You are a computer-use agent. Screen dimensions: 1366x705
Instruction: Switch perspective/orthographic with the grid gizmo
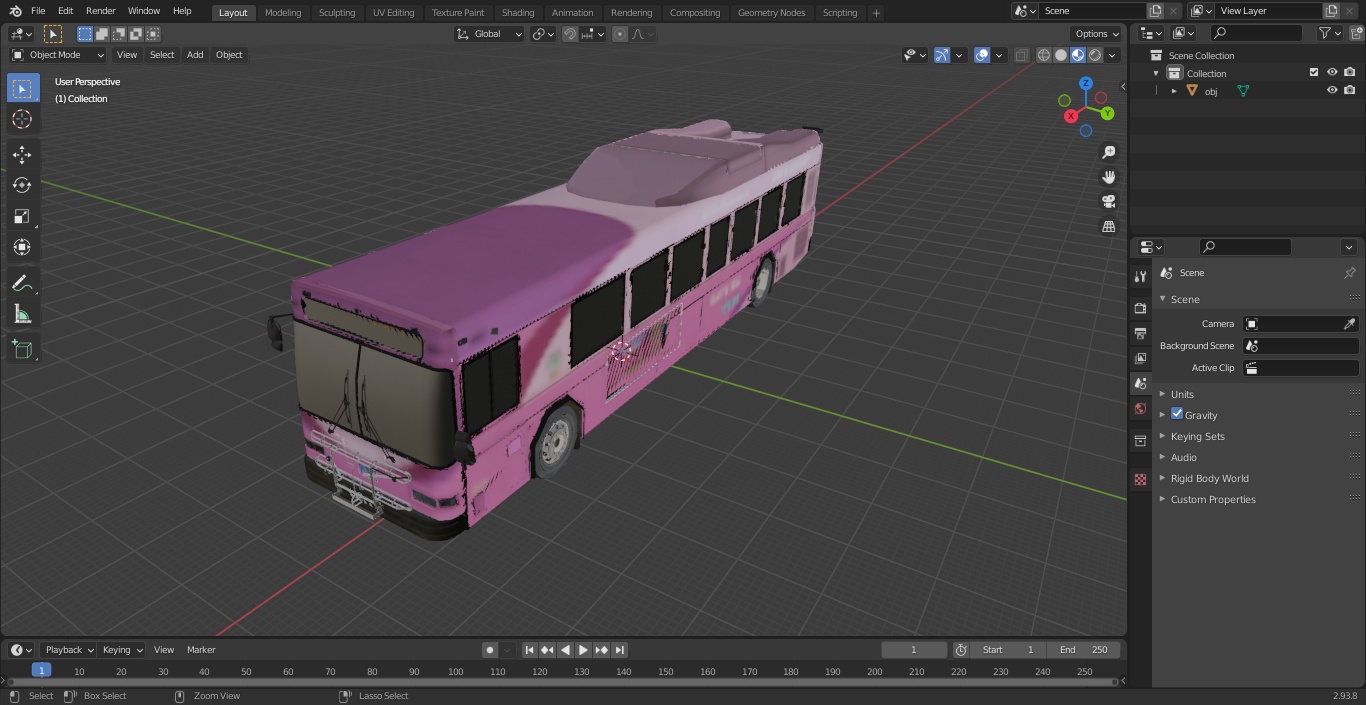click(1108, 227)
